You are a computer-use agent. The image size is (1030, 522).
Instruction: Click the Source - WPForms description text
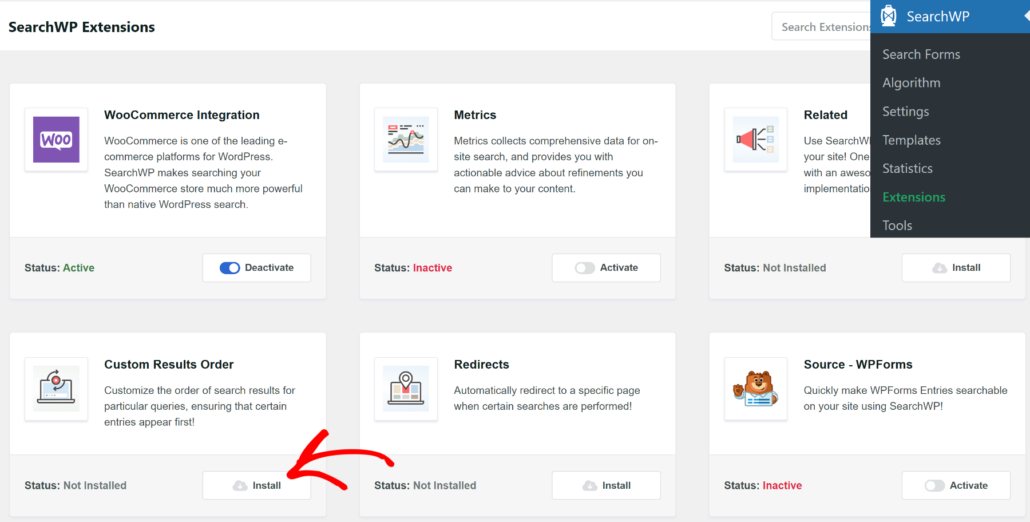906,399
